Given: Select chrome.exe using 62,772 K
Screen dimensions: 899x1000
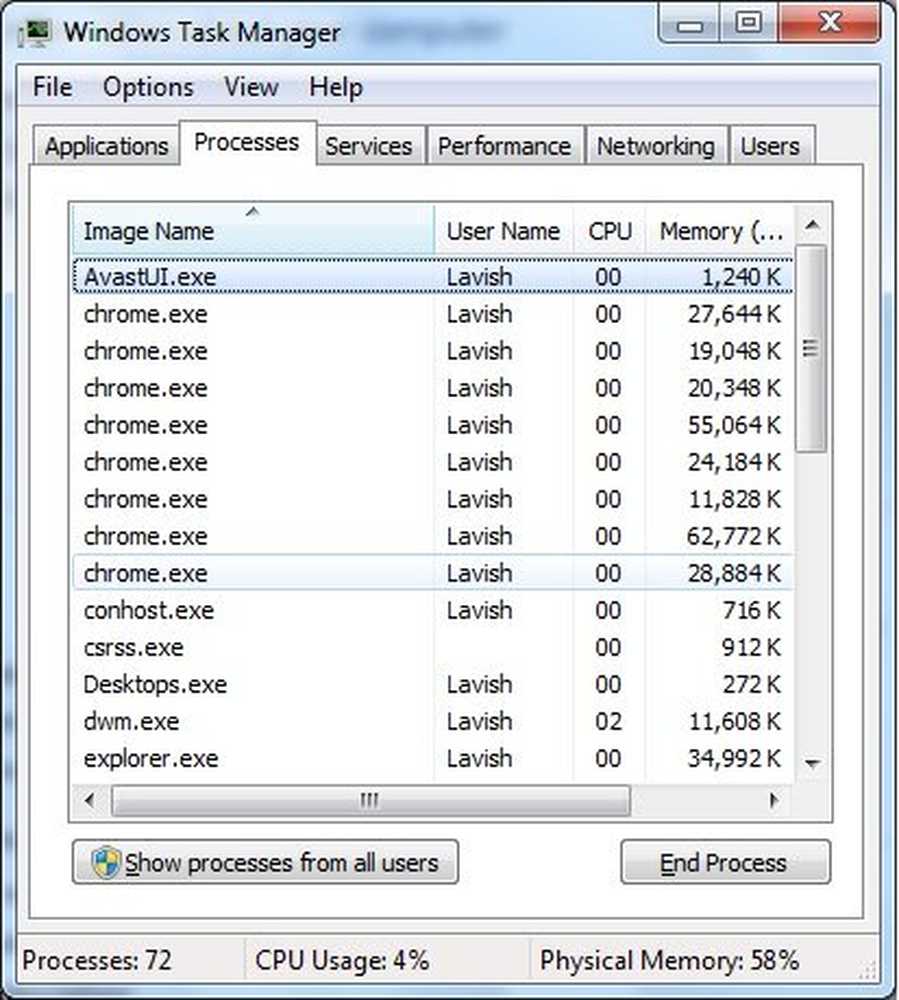Looking at the screenshot, I should [x=433, y=536].
